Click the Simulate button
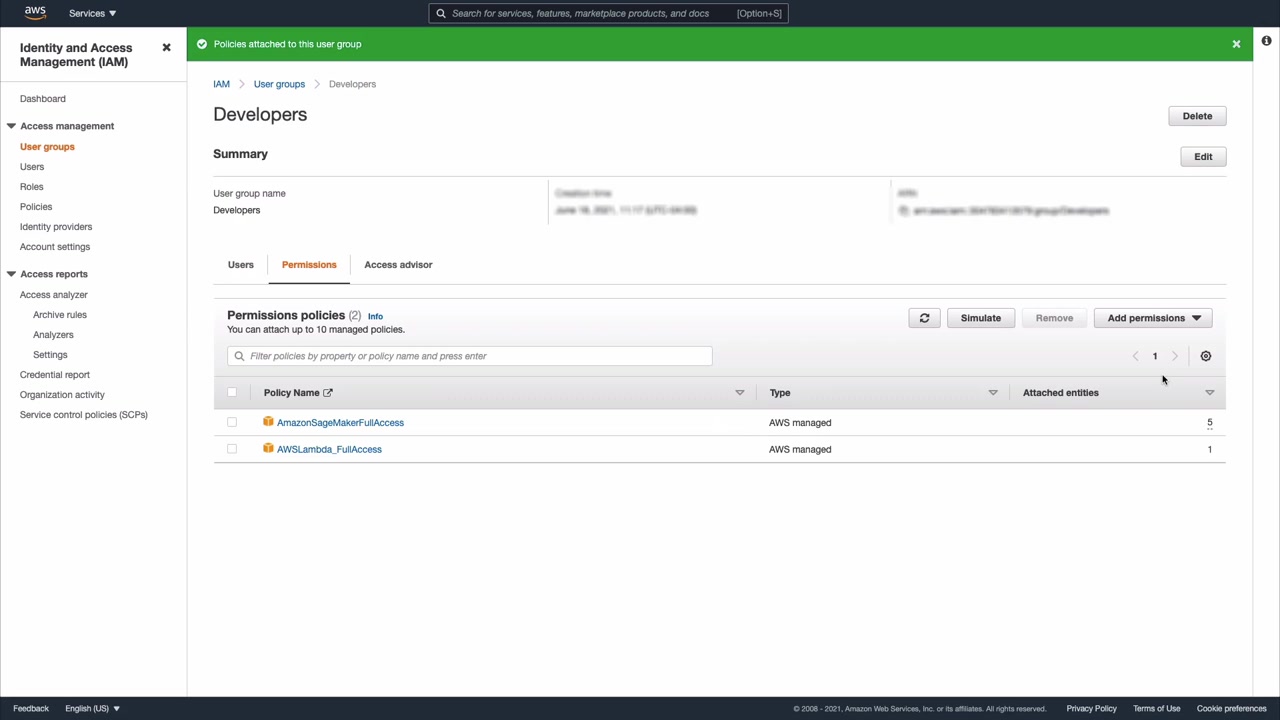This screenshot has height=720, width=1280. pos(981,318)
